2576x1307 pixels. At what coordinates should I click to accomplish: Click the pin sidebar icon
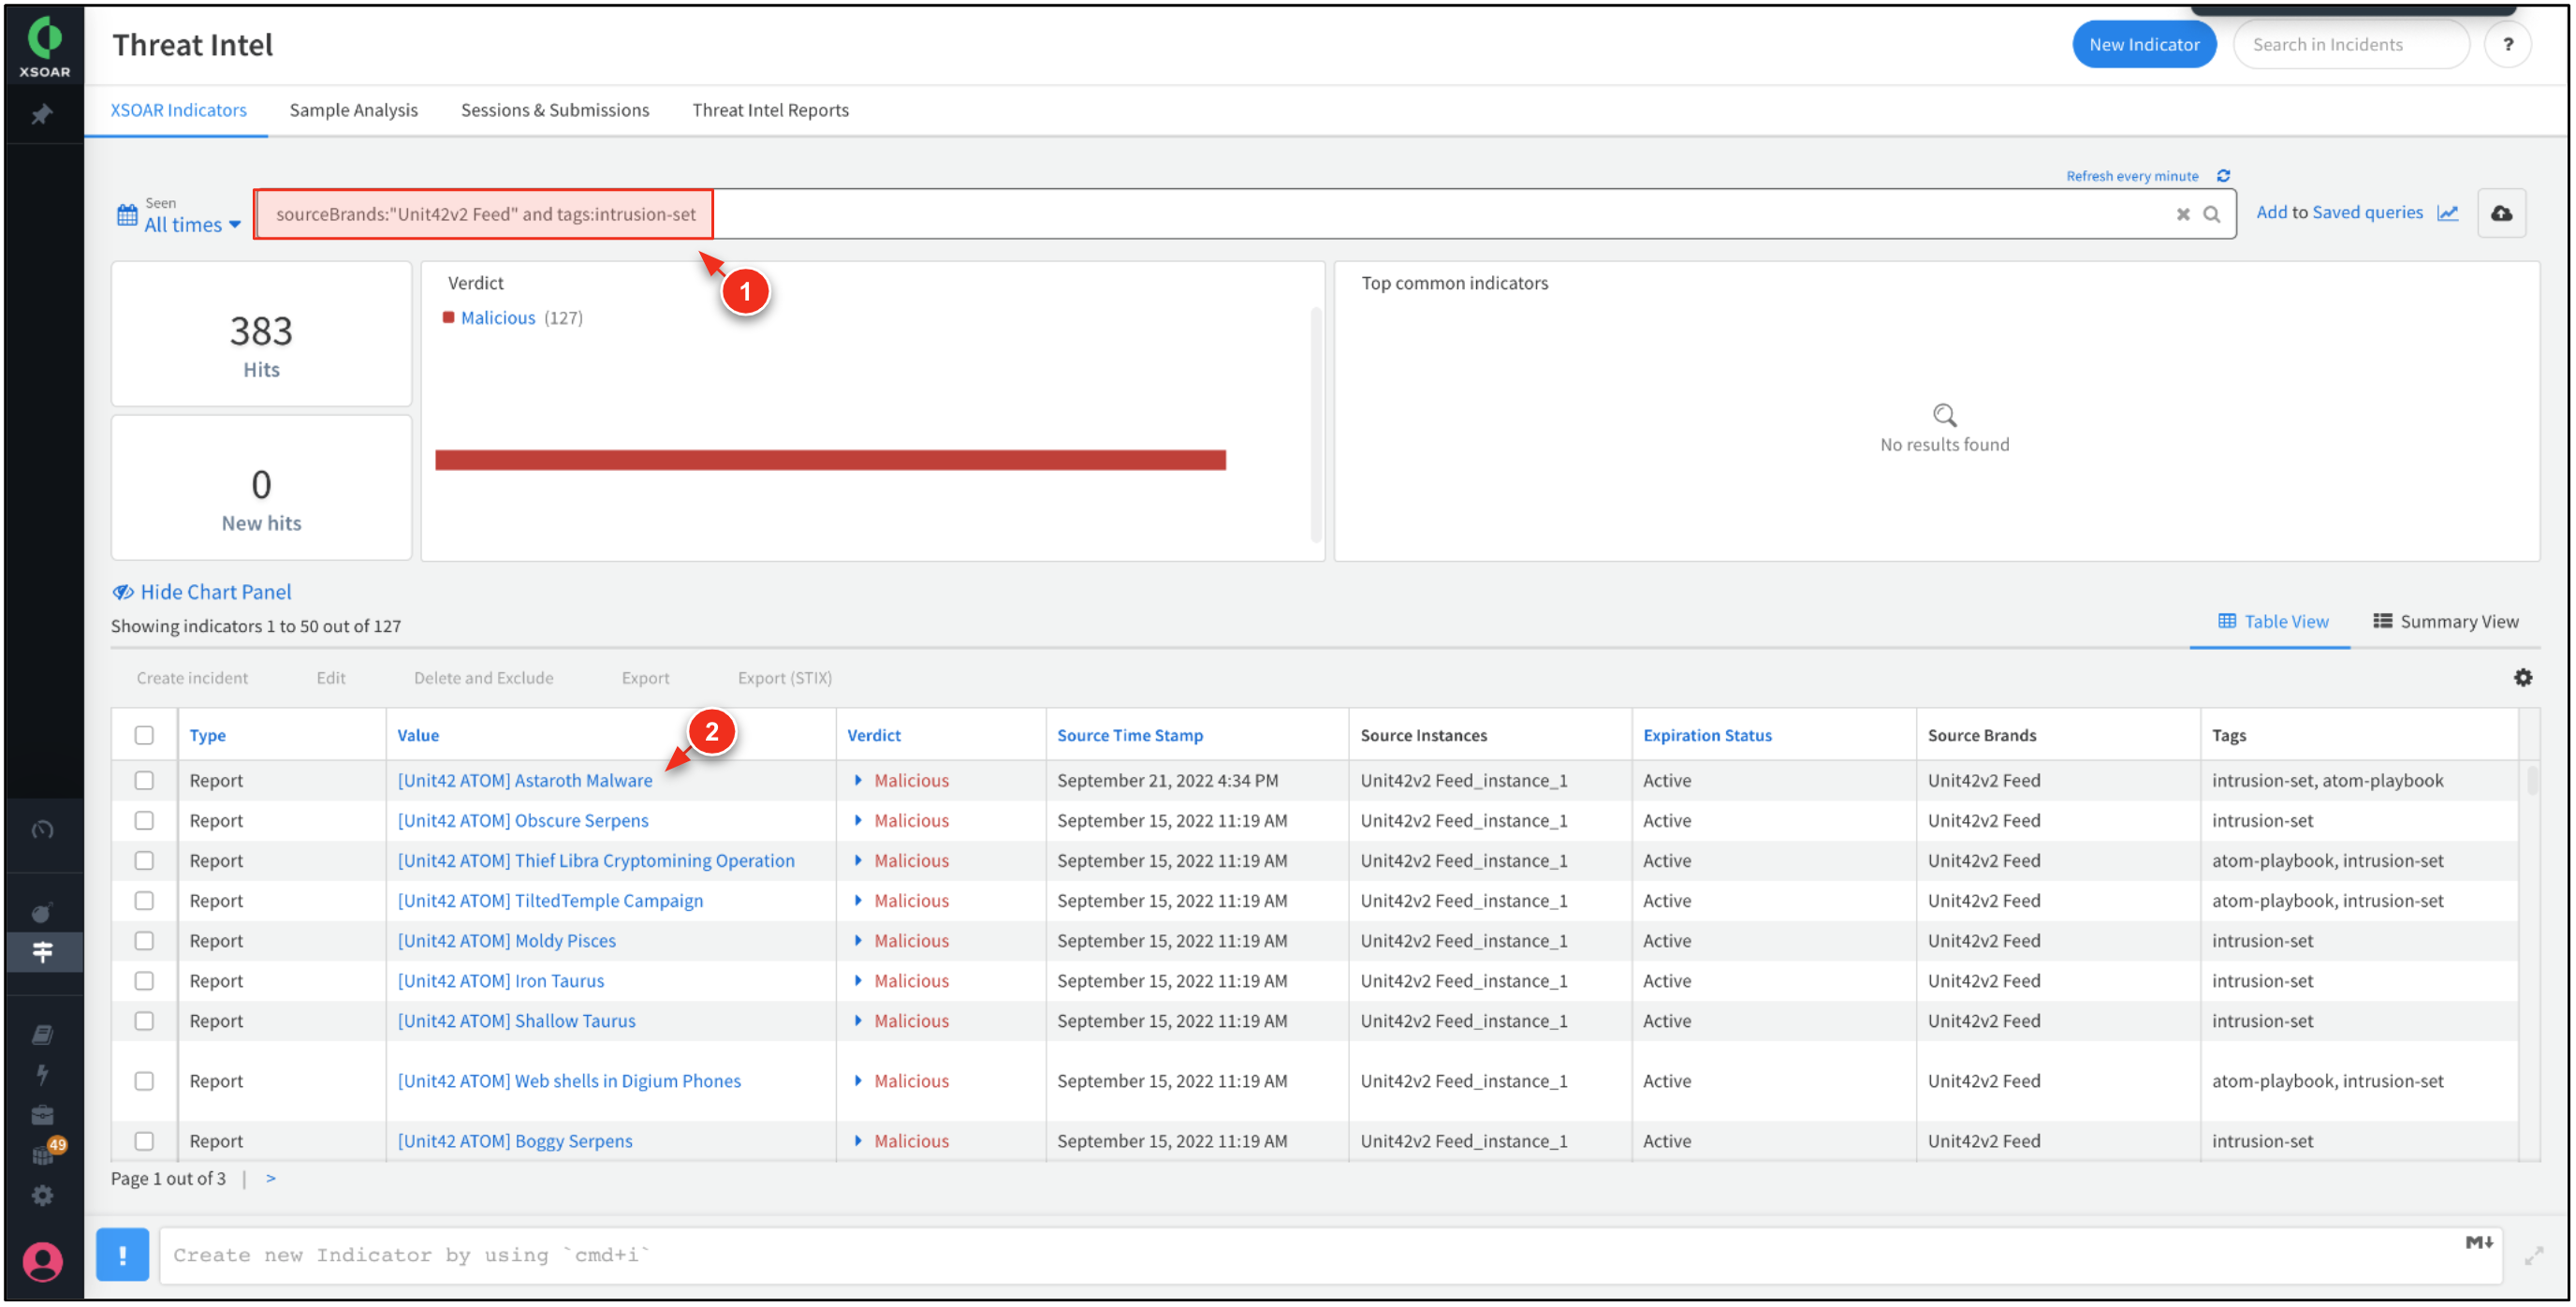pos(42,115)
